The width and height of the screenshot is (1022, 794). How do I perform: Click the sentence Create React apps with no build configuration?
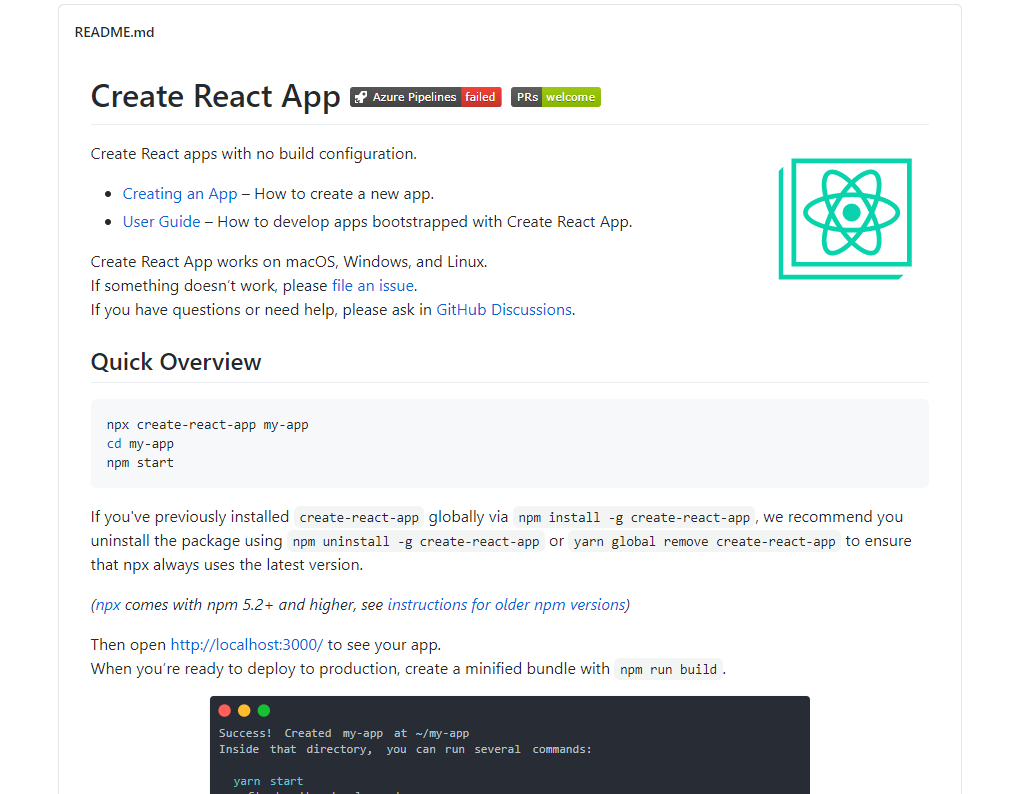[x=254, y=154]
